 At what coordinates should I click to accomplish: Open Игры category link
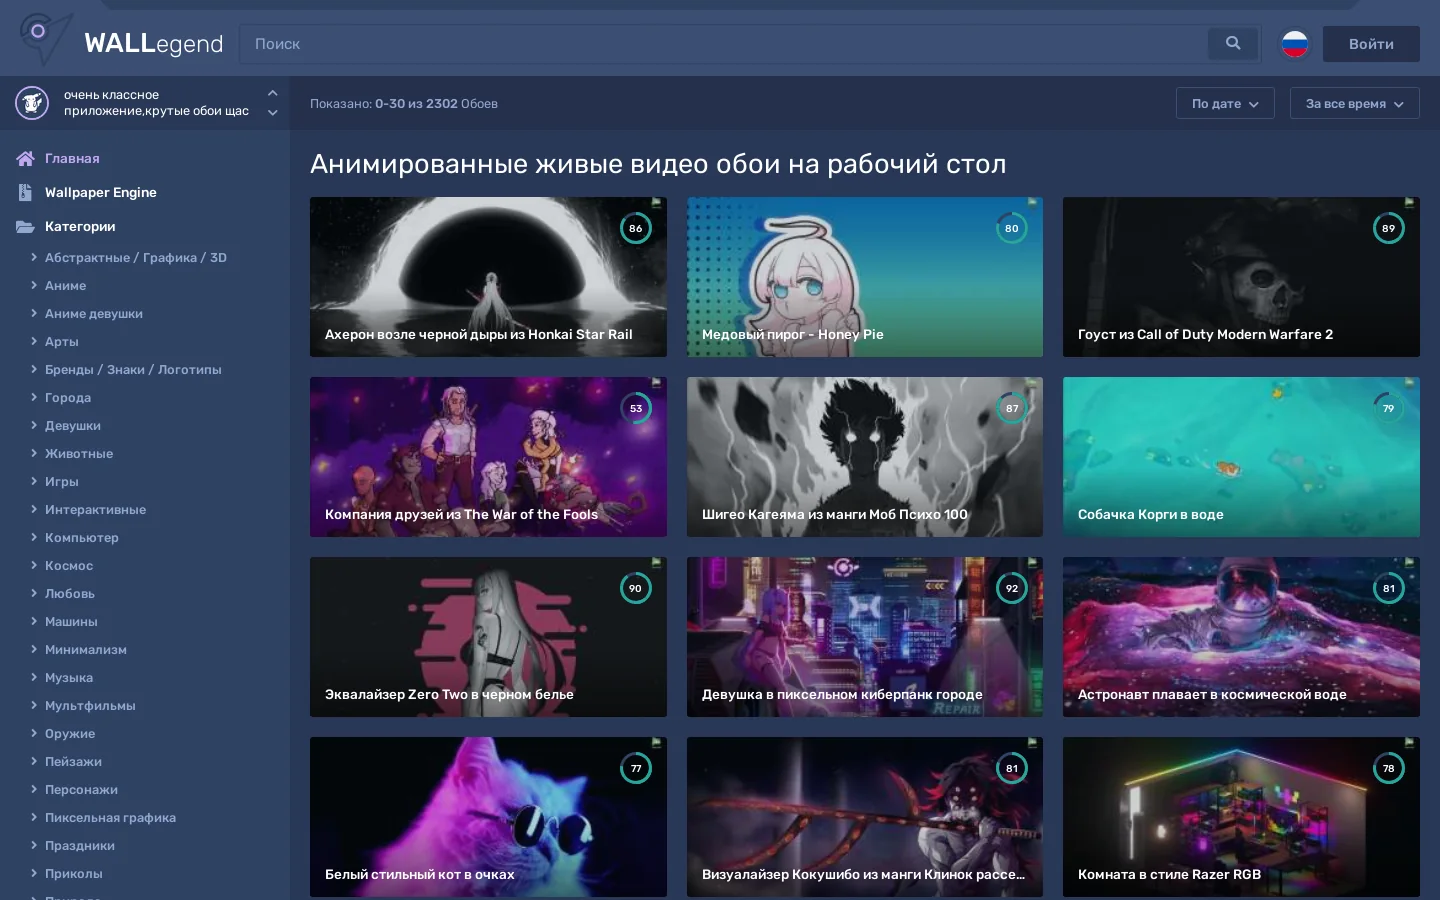[x=62, y=481]
